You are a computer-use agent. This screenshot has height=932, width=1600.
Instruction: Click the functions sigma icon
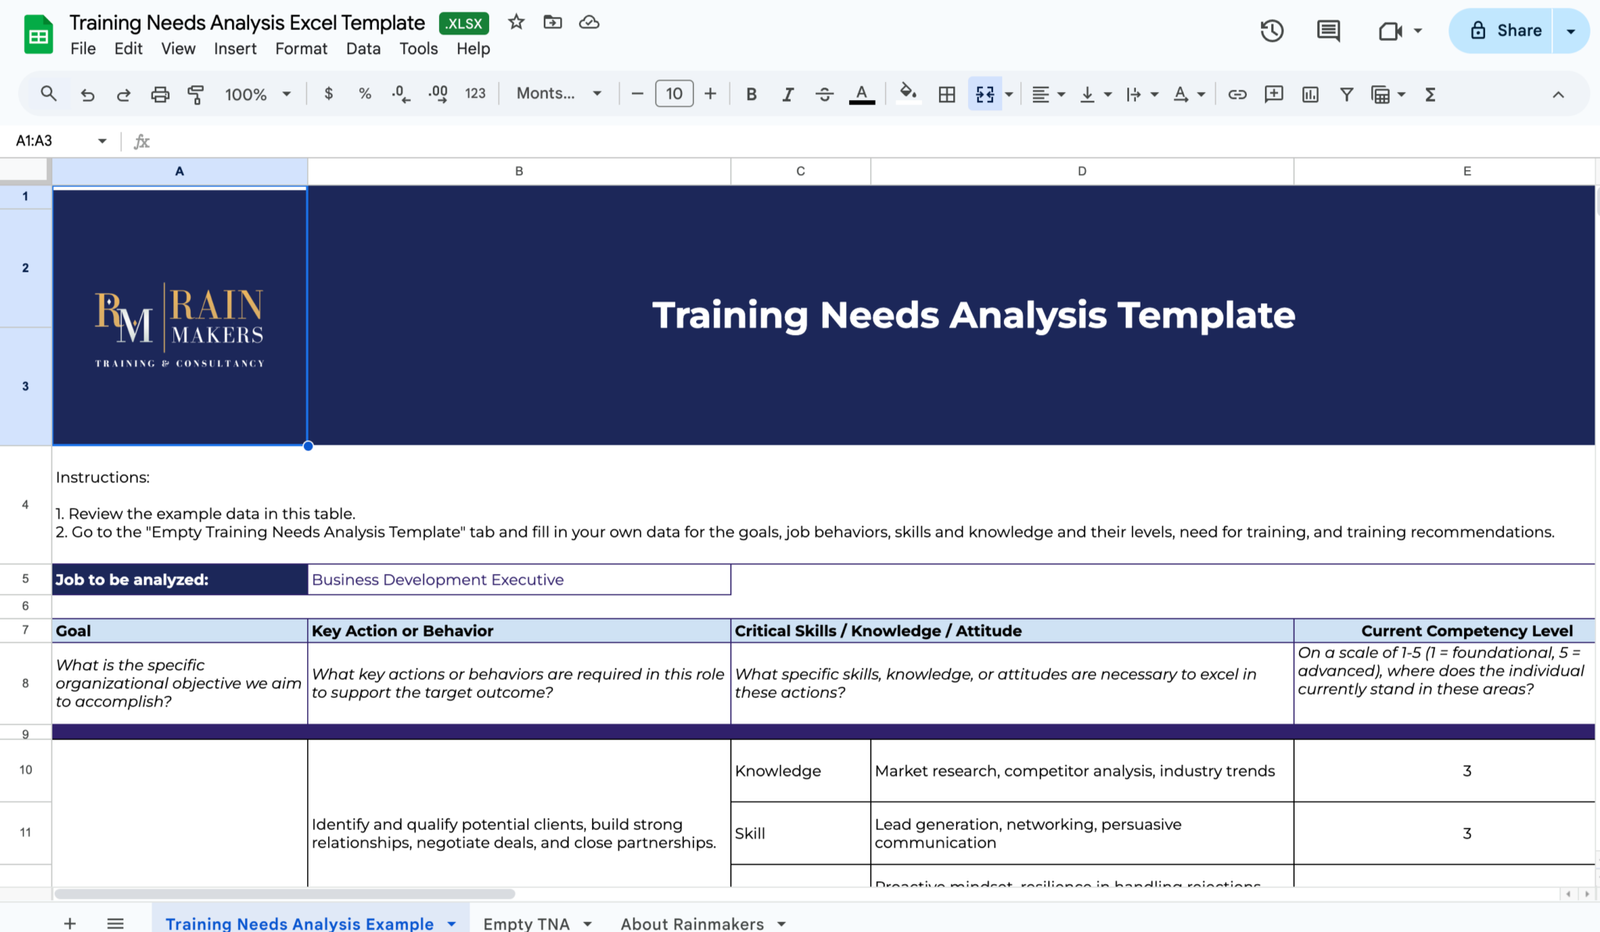pos(1431,93)
